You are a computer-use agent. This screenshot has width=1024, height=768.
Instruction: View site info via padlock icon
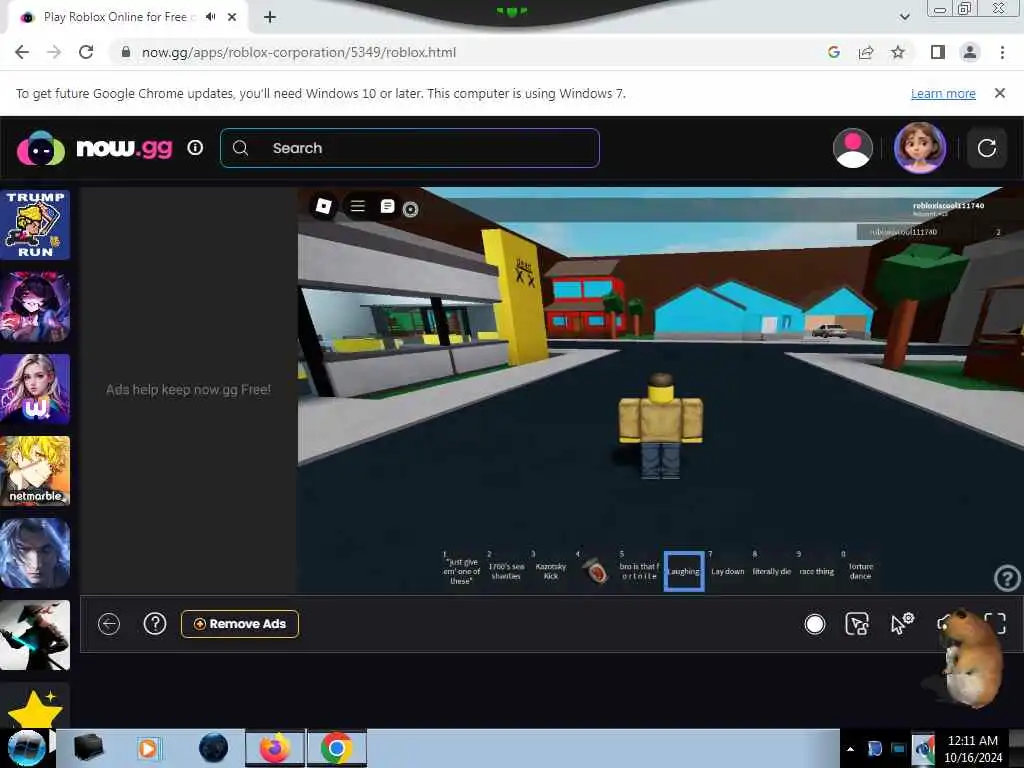(x=125, y=52)
